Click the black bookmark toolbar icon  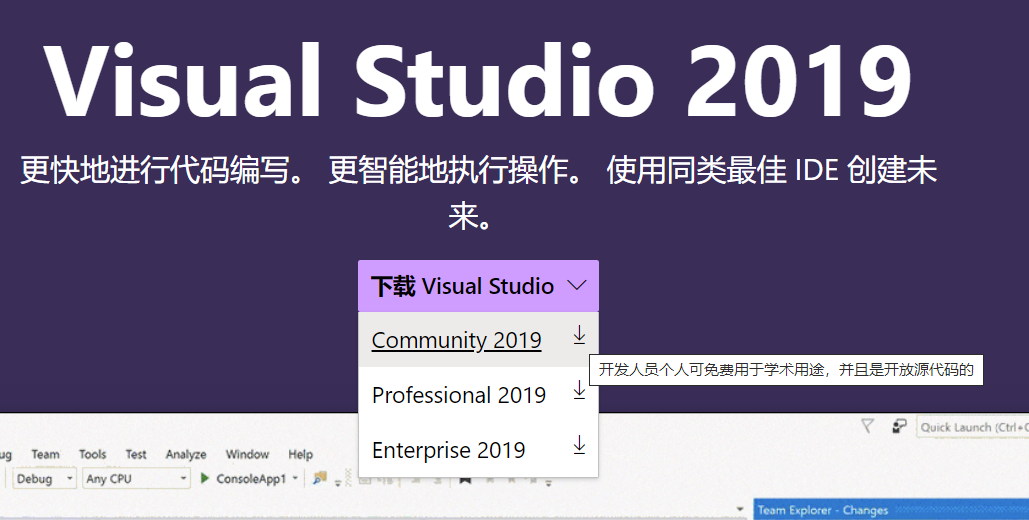465,479
